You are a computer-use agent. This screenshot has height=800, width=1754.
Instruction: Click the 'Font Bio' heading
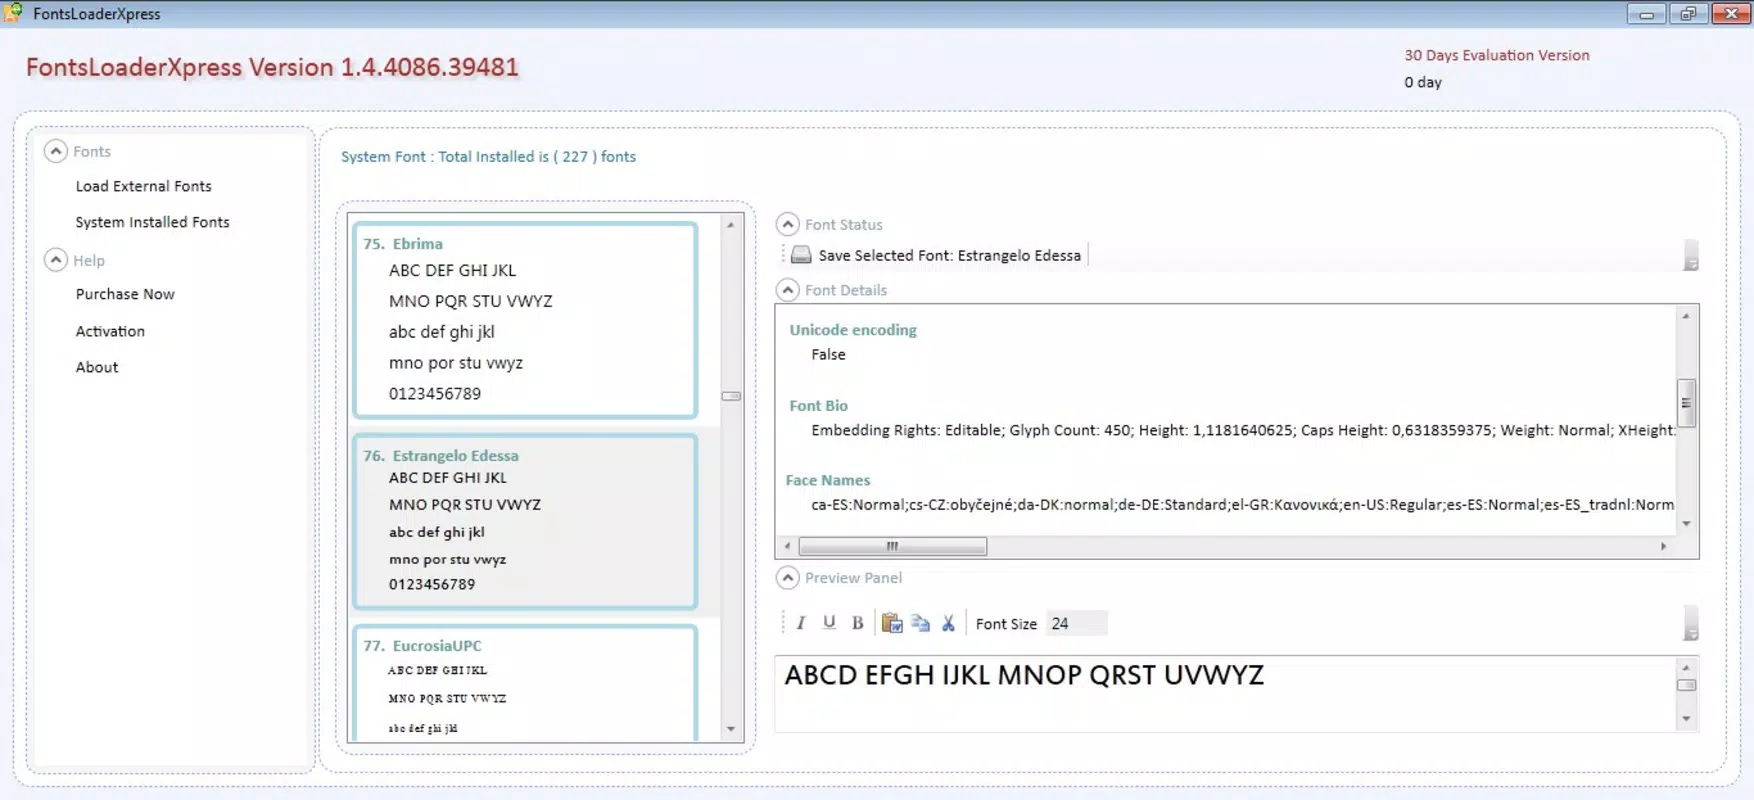click(818, 405)
